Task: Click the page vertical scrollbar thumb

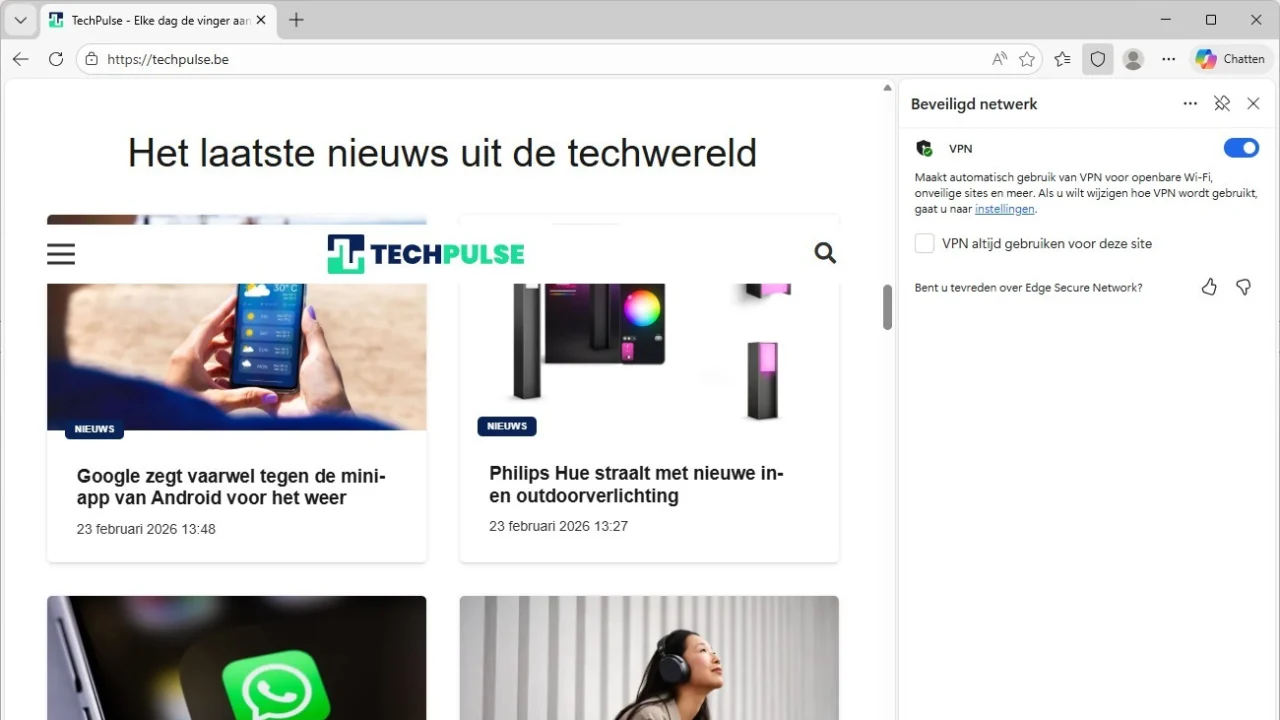Action: click(887, 307)
